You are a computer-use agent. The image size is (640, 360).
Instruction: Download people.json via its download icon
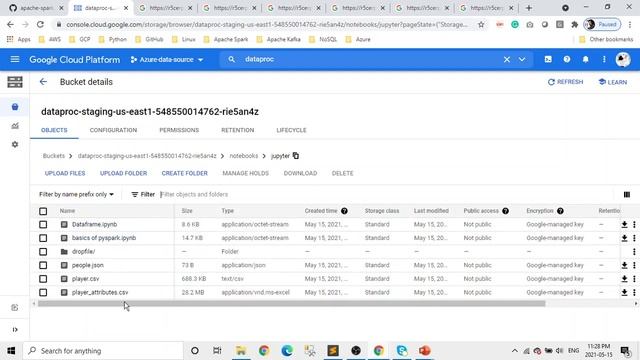[624, 265]
